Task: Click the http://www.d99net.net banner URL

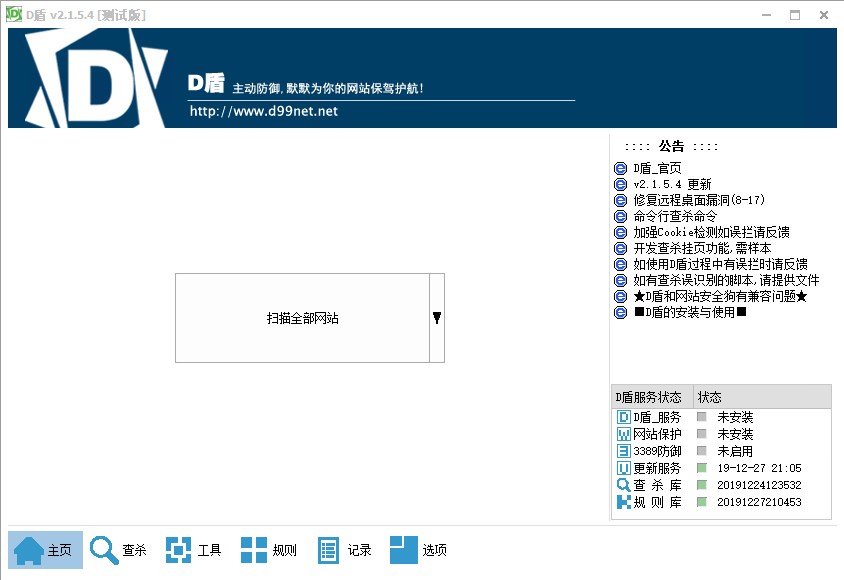Action: 264,111
